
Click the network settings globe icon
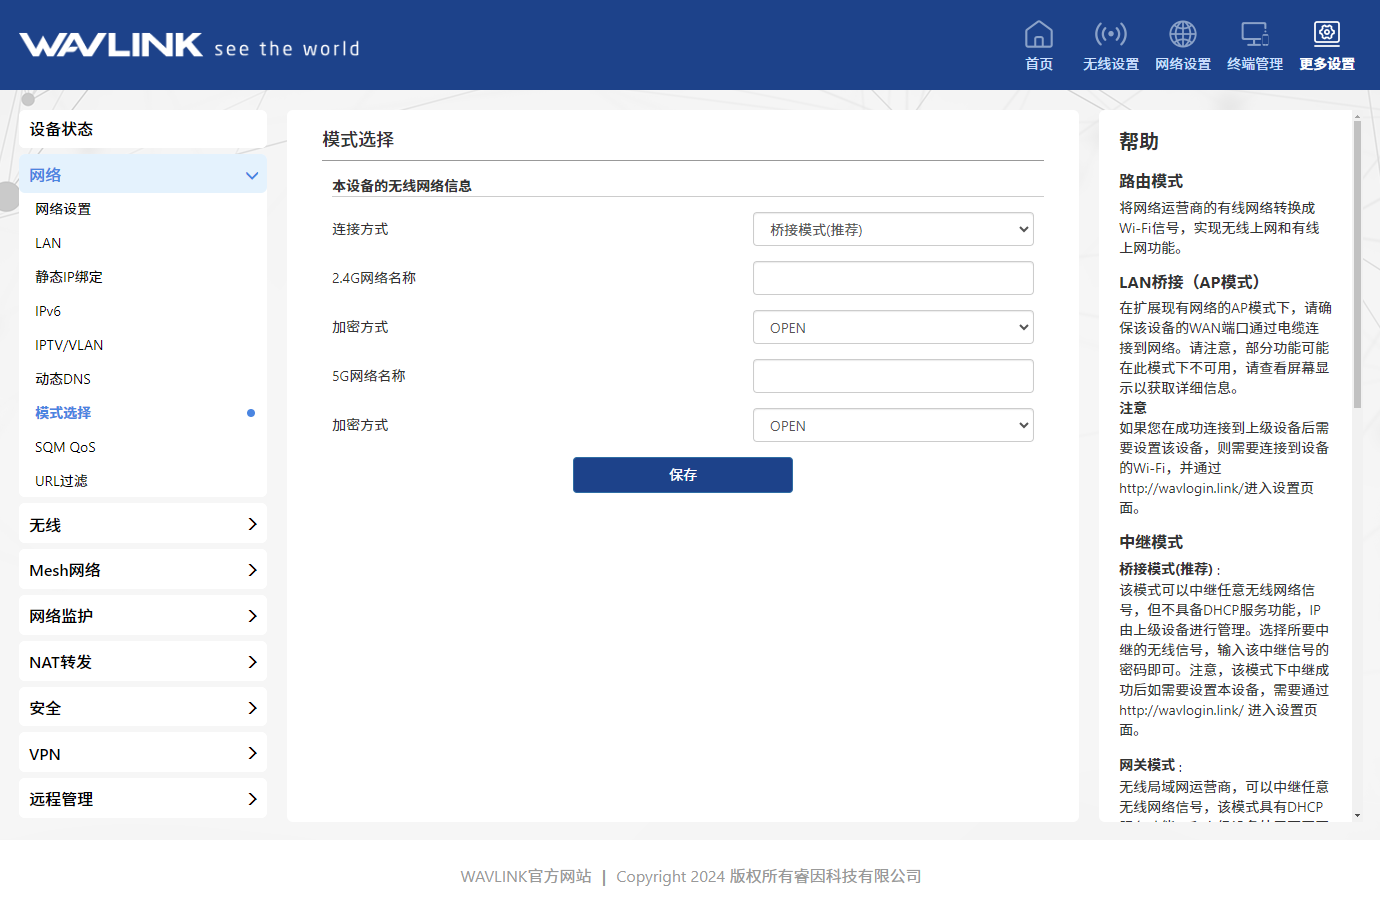1182,35
